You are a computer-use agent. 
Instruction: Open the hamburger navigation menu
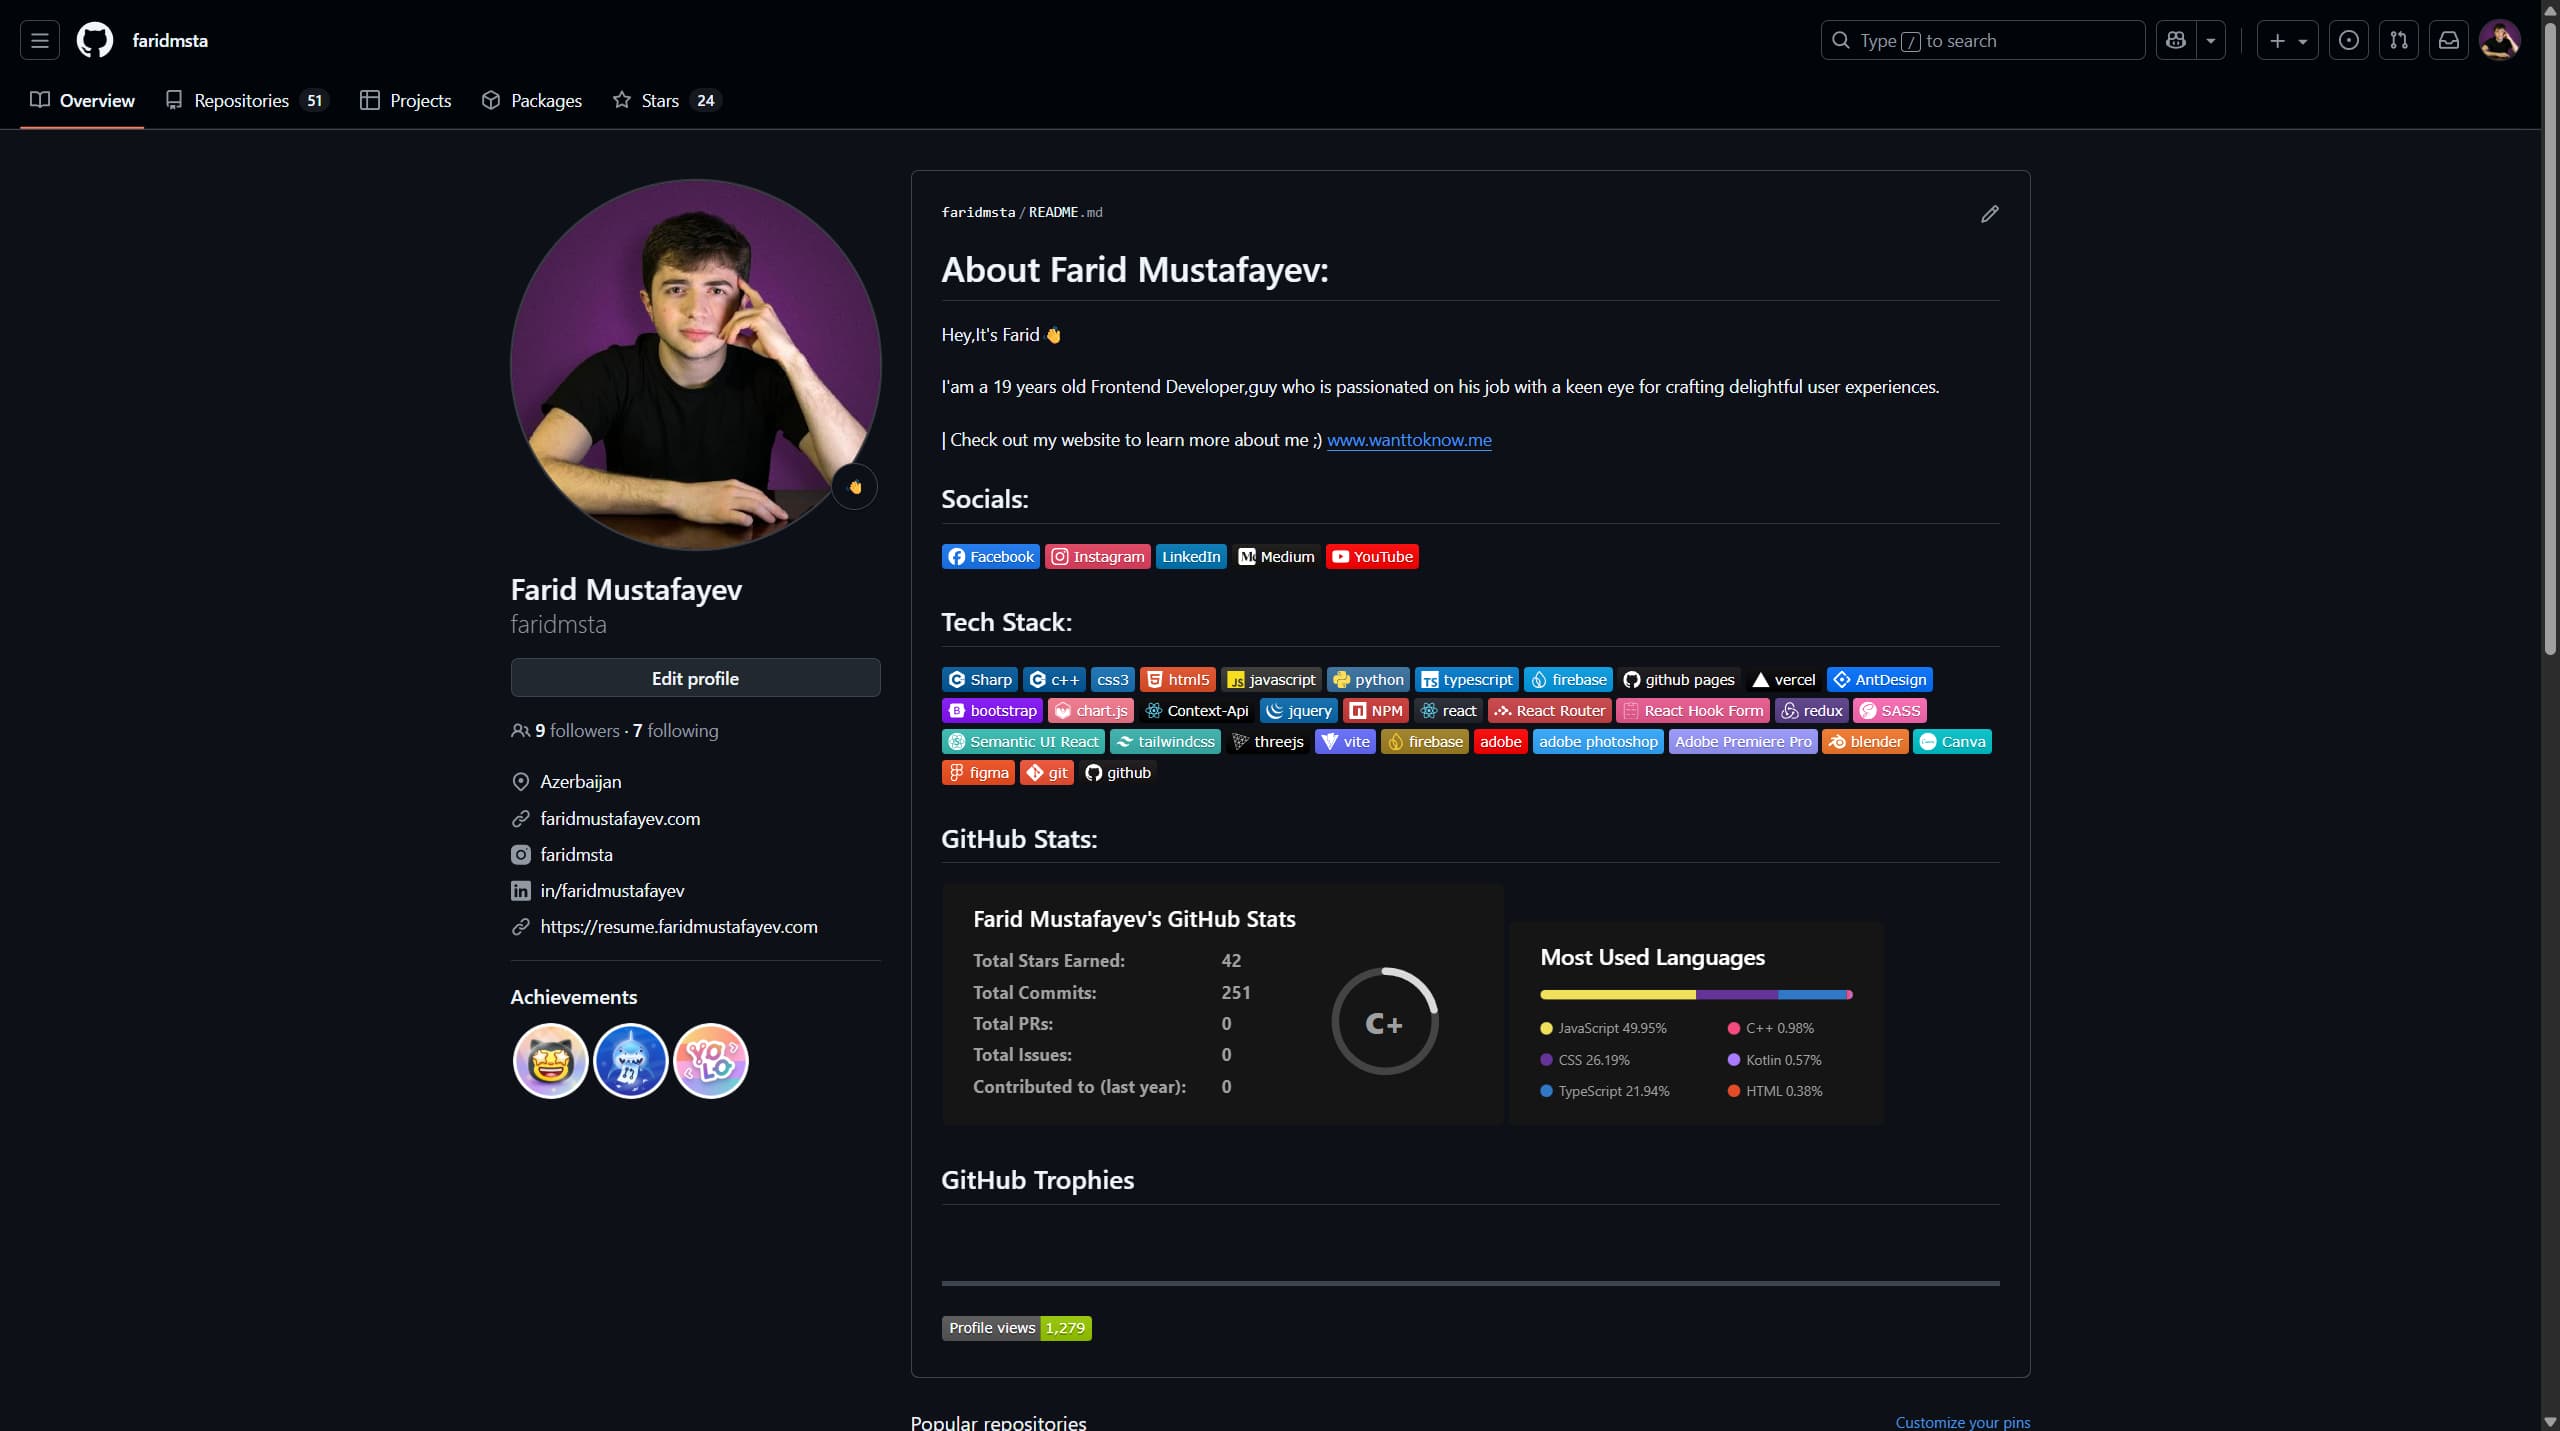coord(38,40)
